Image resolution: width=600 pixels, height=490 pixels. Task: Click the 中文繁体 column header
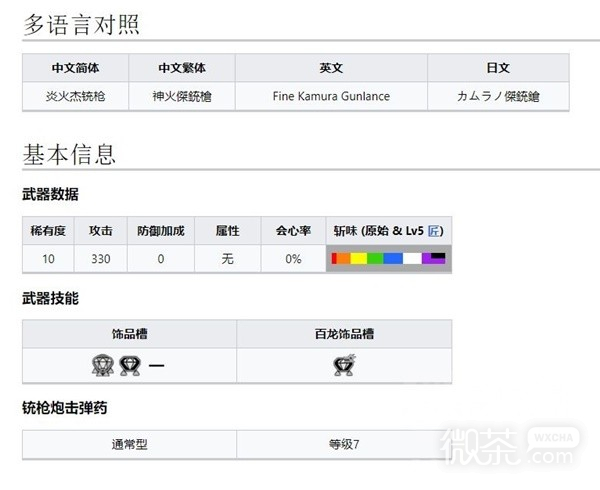182,68
